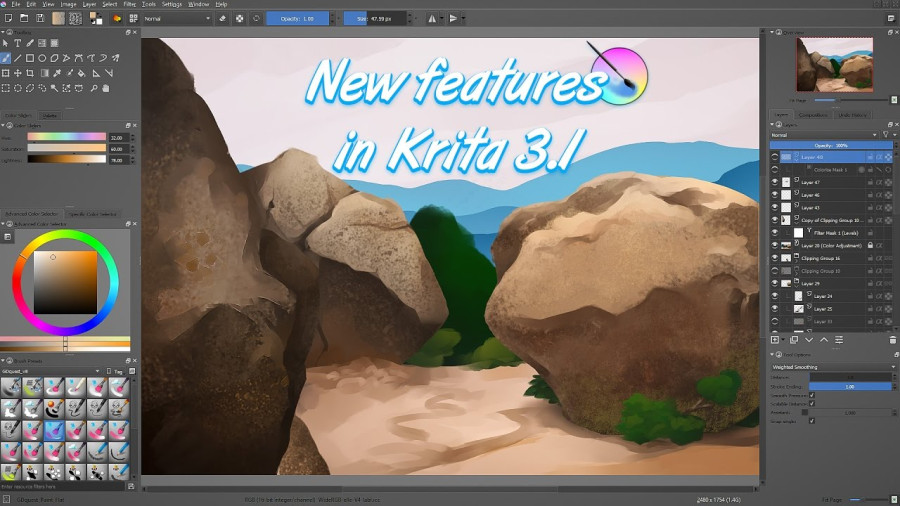Select the Pan hand tool
The width and height of the screenshot is (900, 506).
(106, 88)
